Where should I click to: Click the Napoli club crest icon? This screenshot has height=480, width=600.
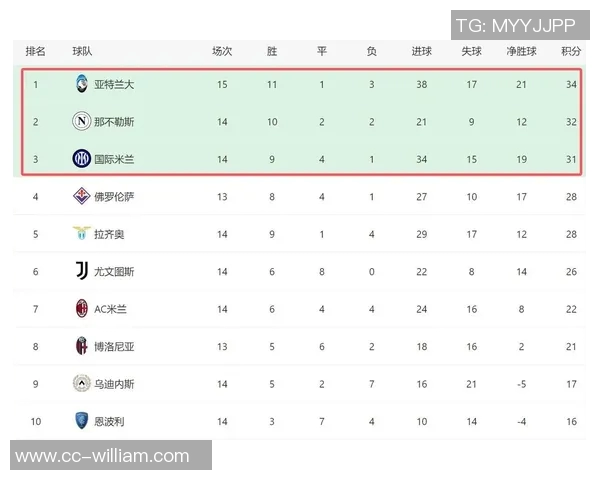(x=81, y=121)
